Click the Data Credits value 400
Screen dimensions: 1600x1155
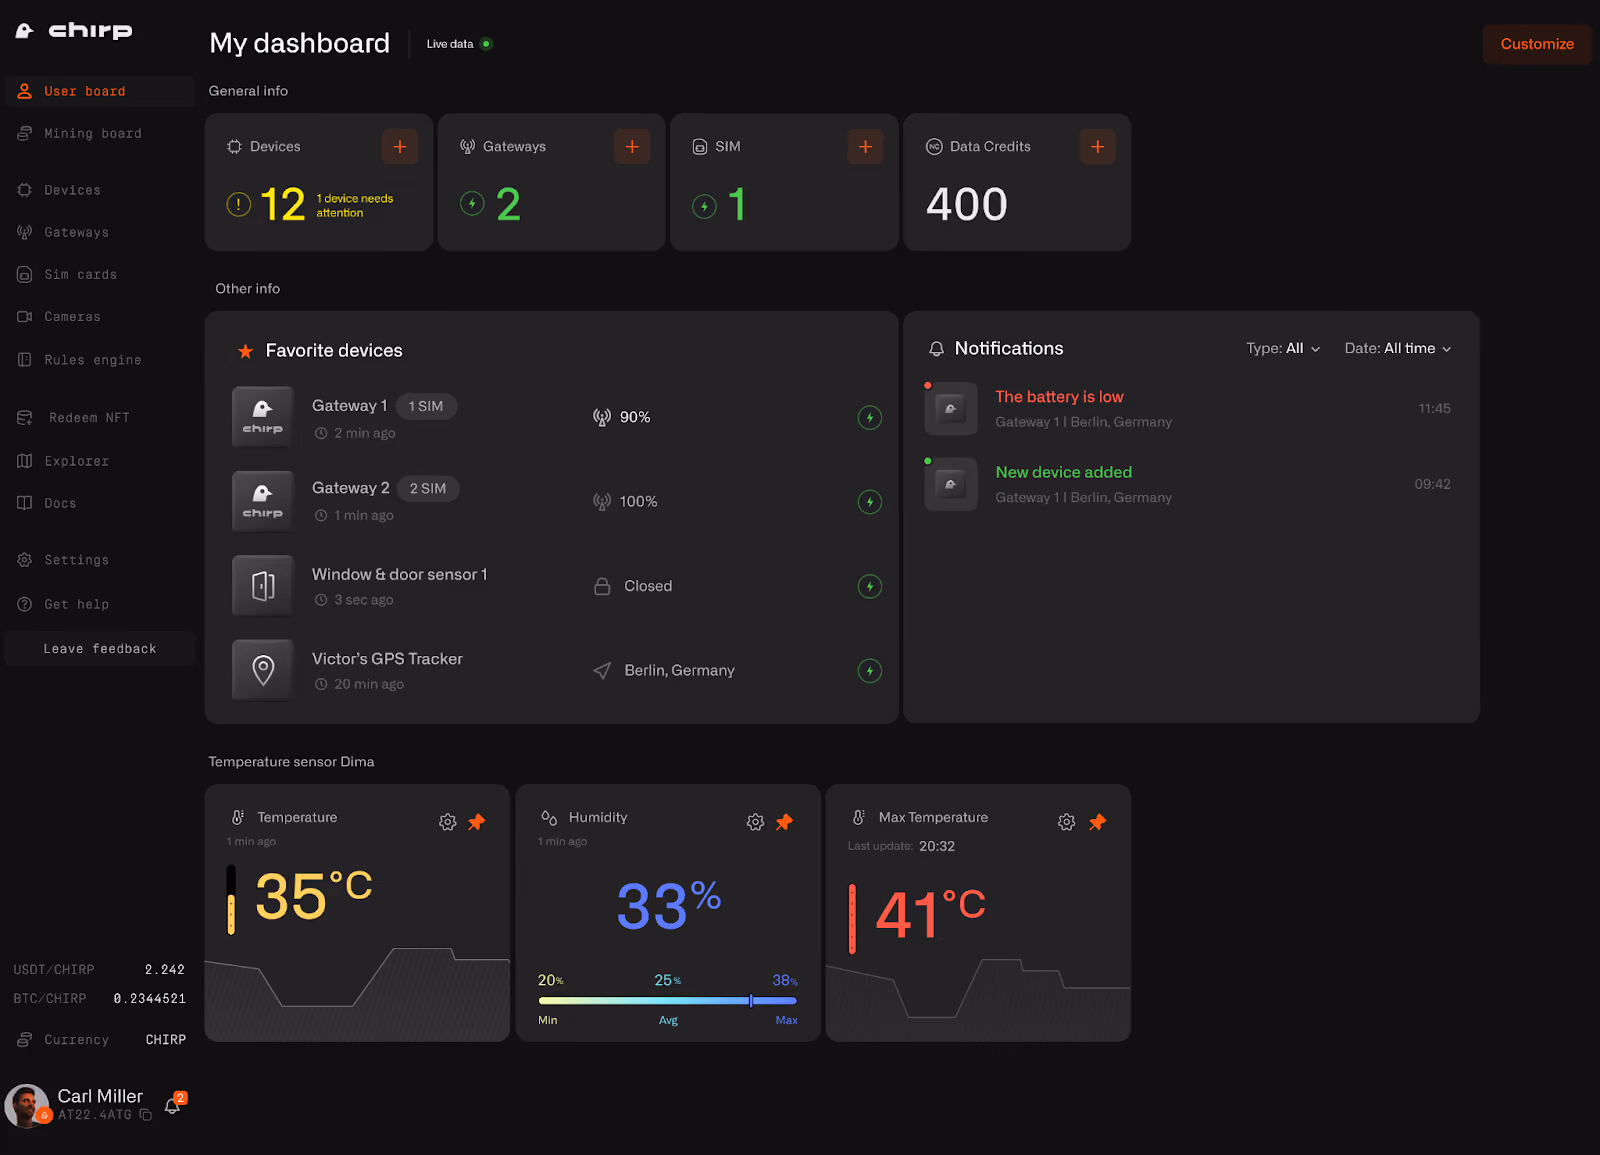tap(967, 205)
